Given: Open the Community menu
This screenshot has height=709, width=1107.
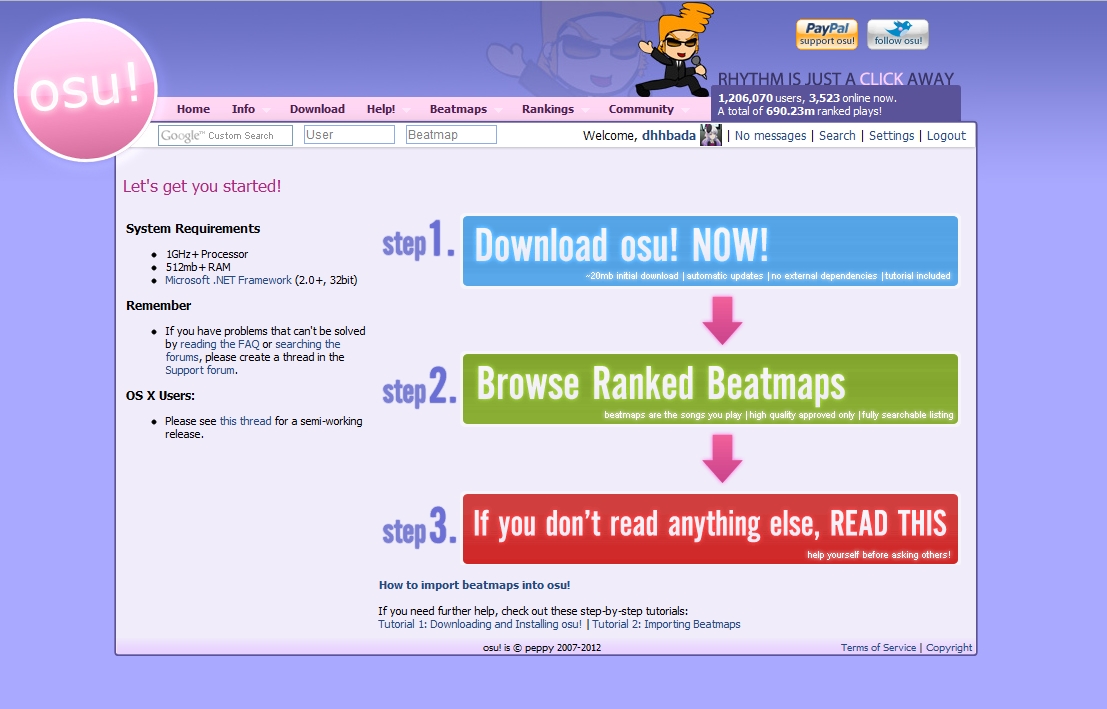Looking at the screenshot, I should [641, 109].
